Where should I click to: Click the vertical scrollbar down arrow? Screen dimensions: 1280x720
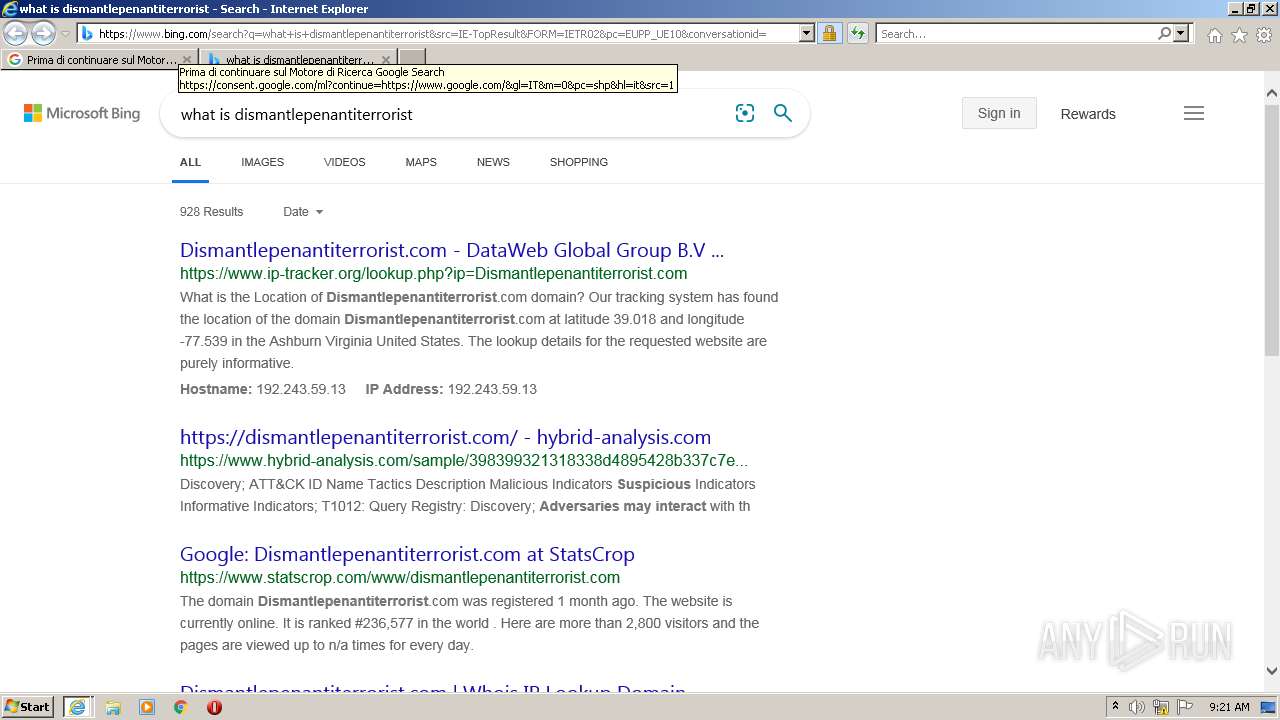(x=1272, y=671)
